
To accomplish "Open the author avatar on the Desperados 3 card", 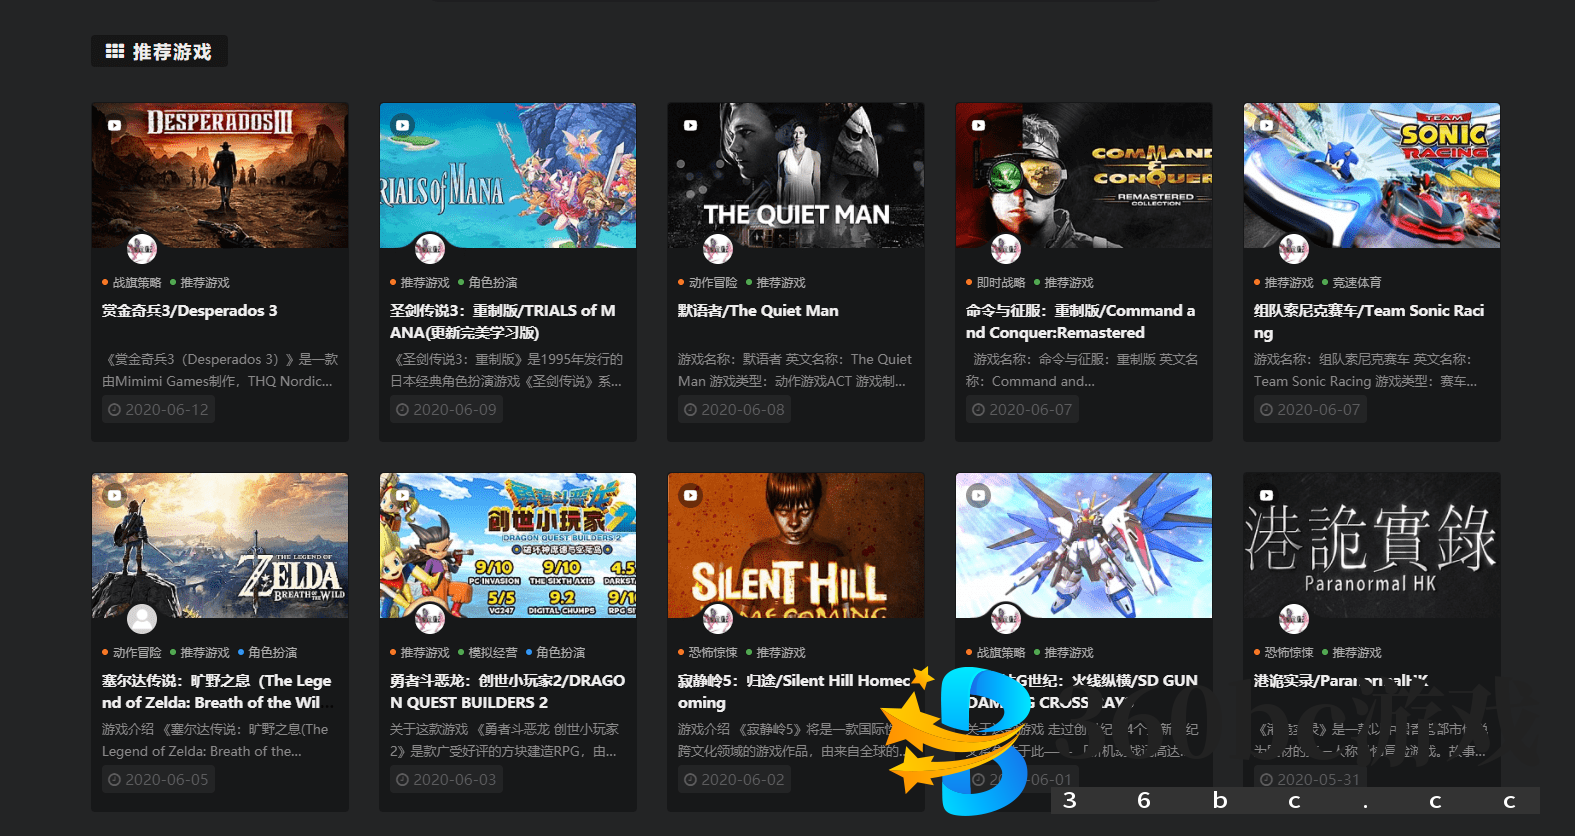I will [142, 248].
